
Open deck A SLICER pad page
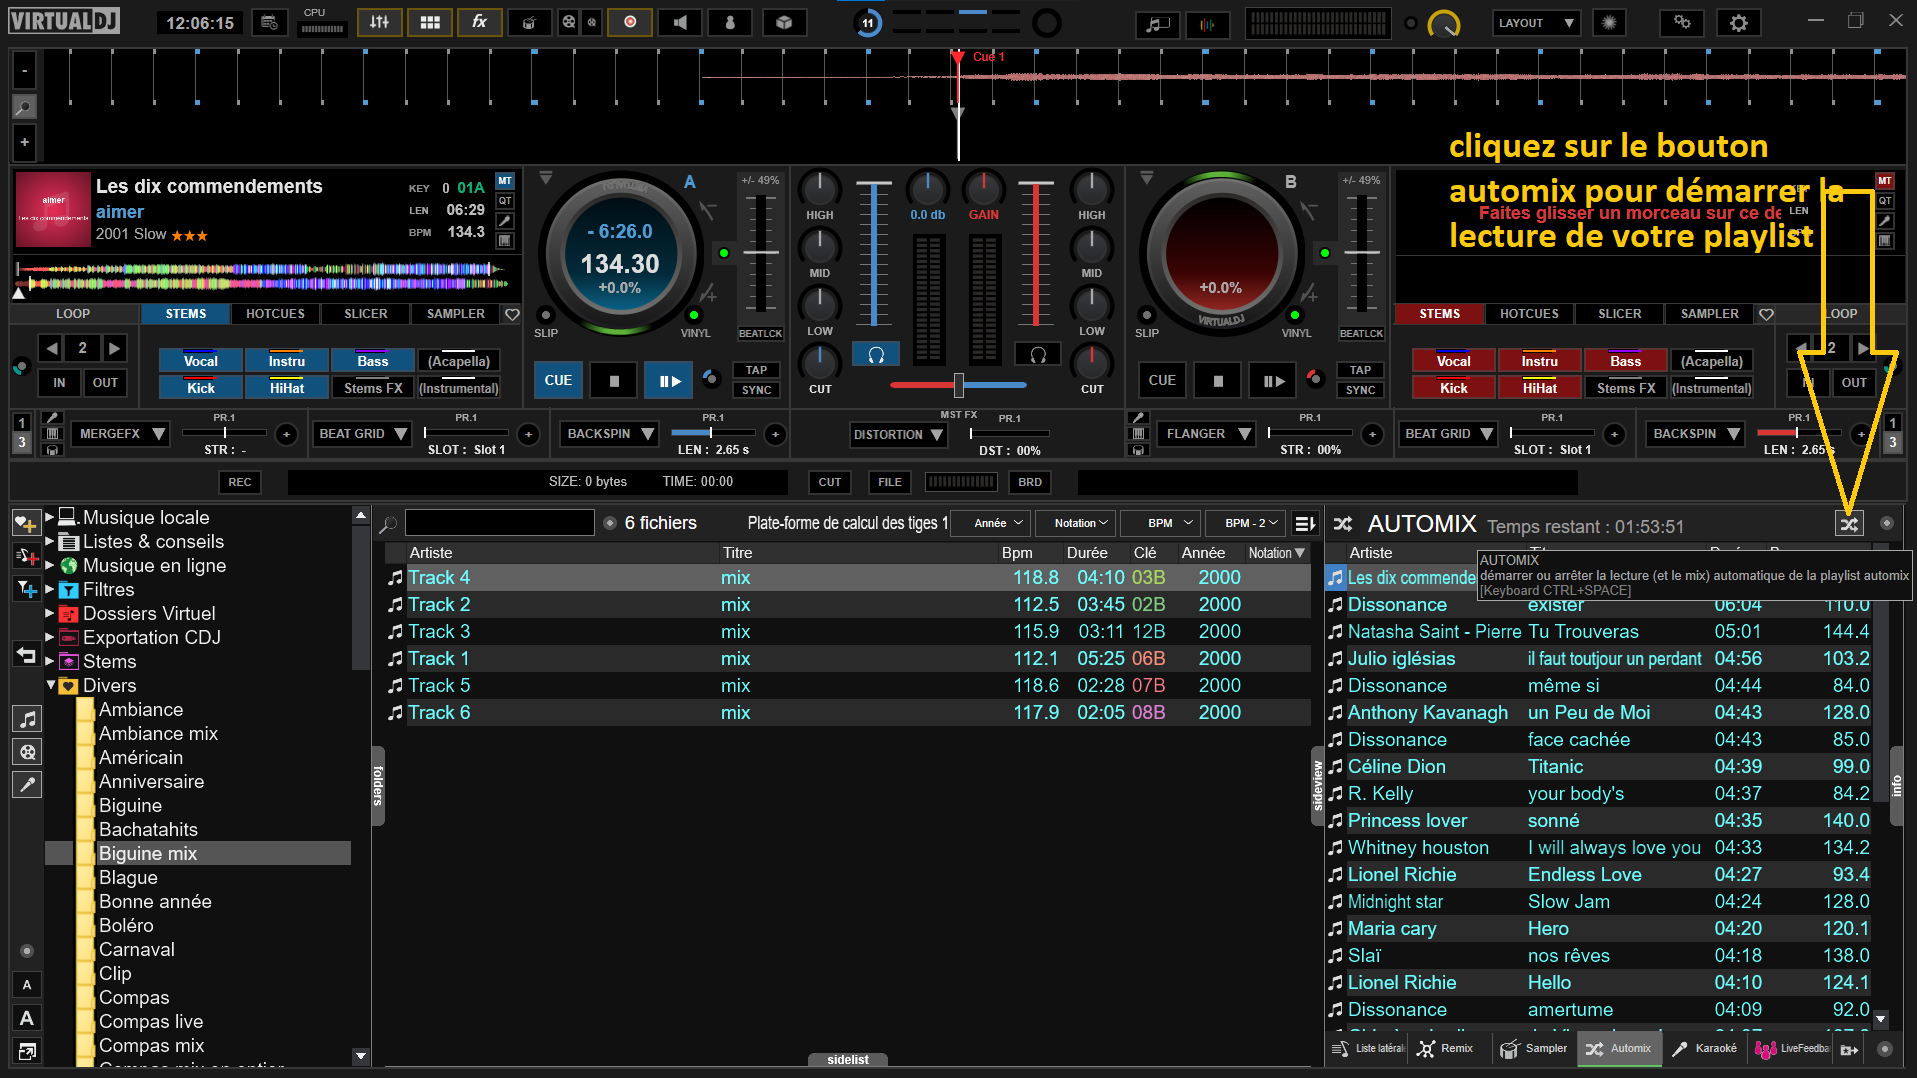[x=366, y=314]
